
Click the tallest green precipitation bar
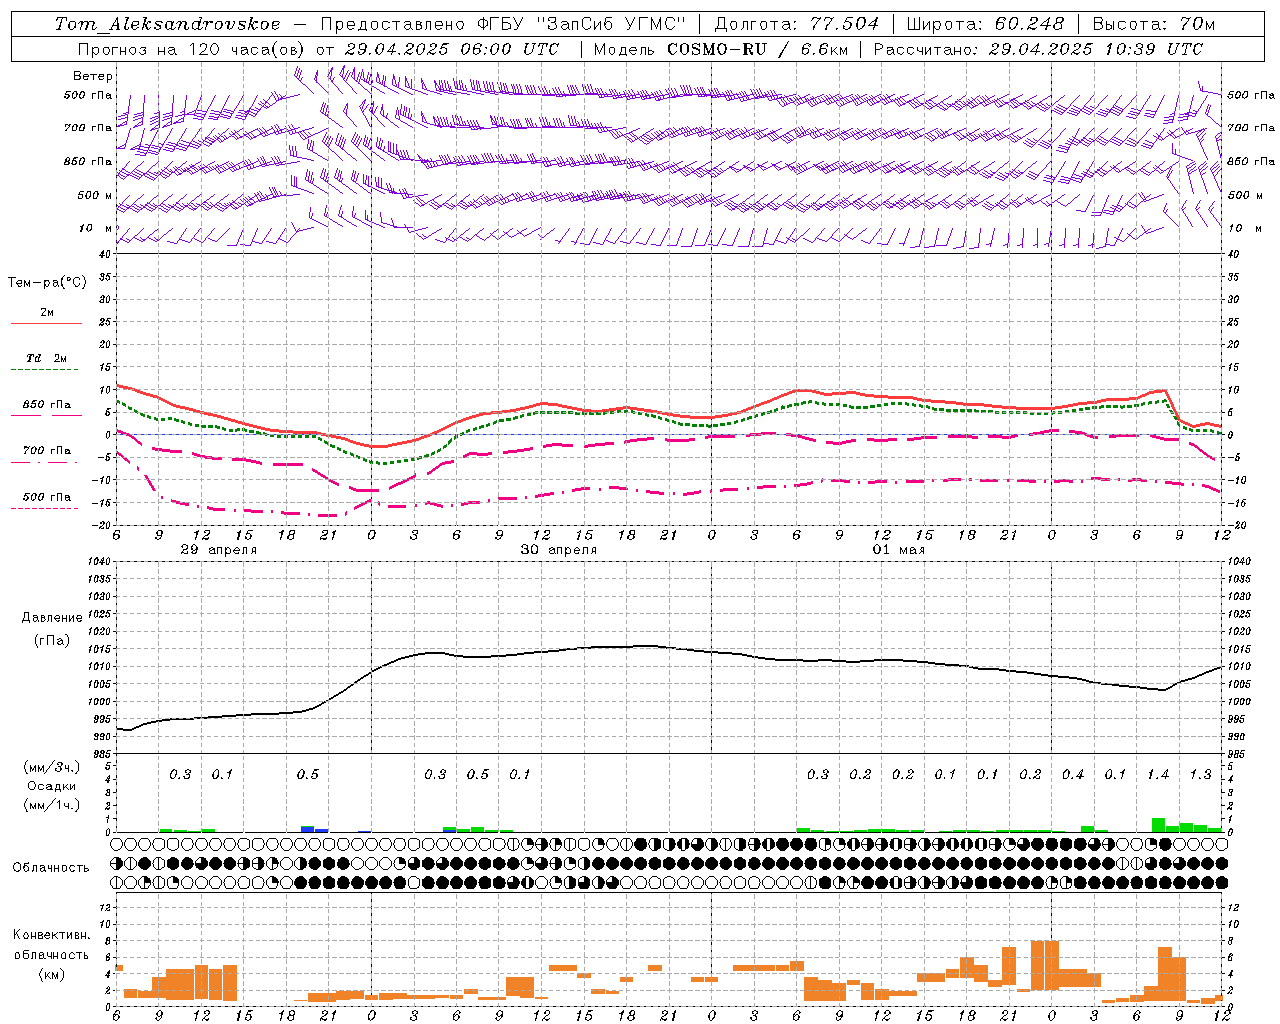point(1158,825)
